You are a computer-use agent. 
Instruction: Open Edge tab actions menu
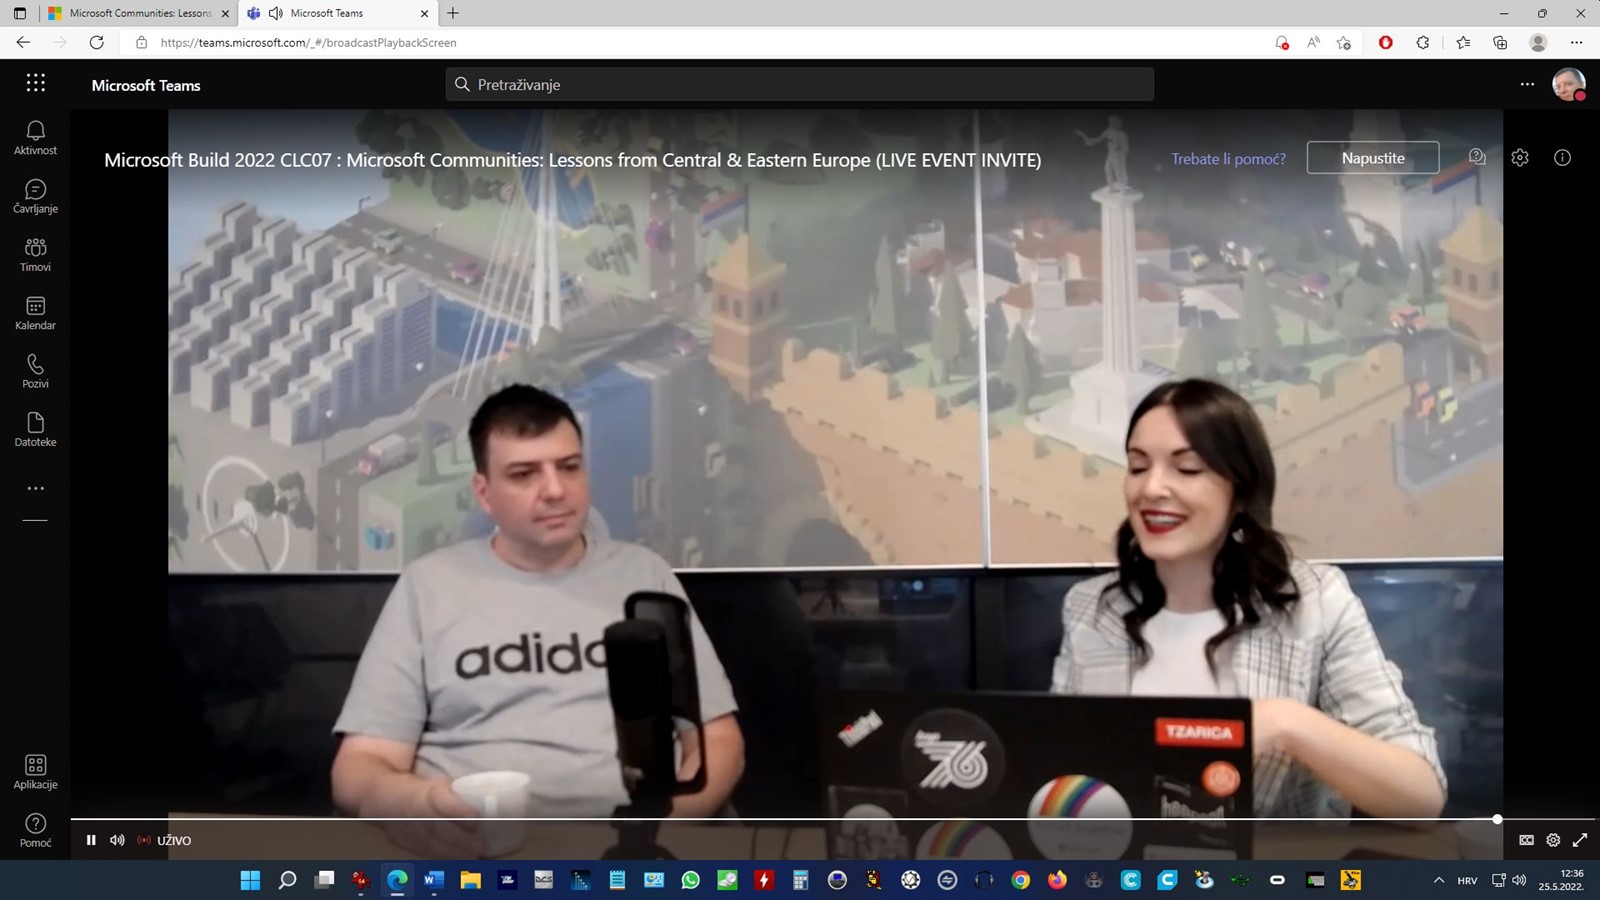coord(19,13)
